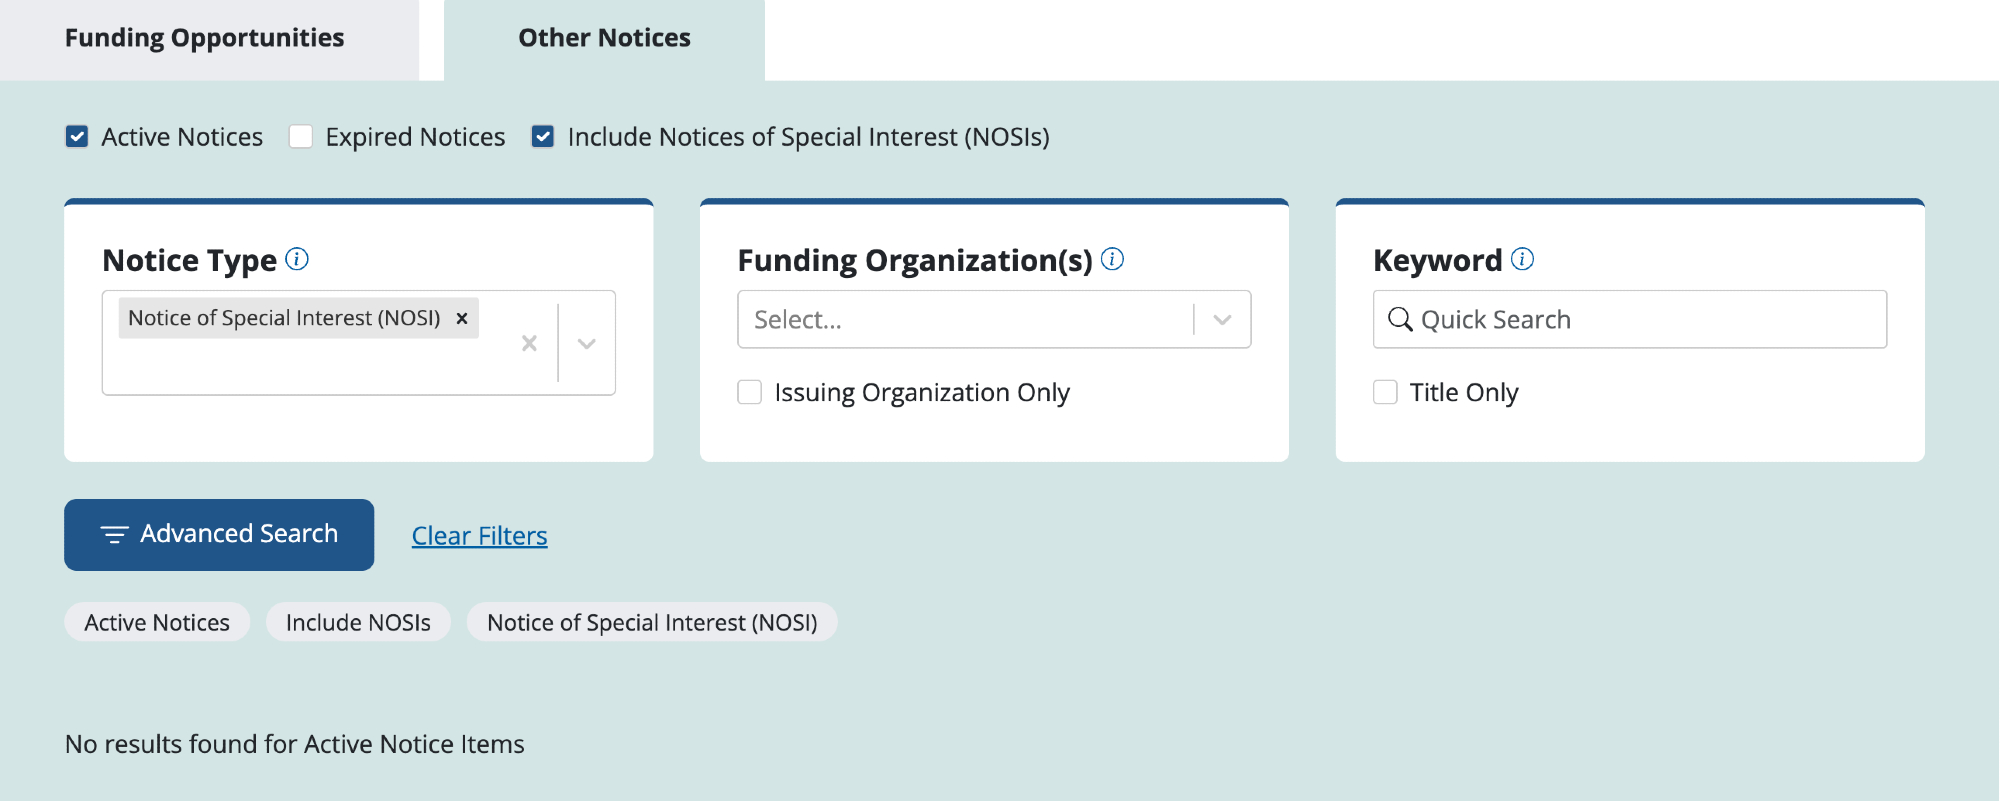The image size is (2000, 801).
Task: Click the Include NOSIs filter chip
Action: [358, 622]
